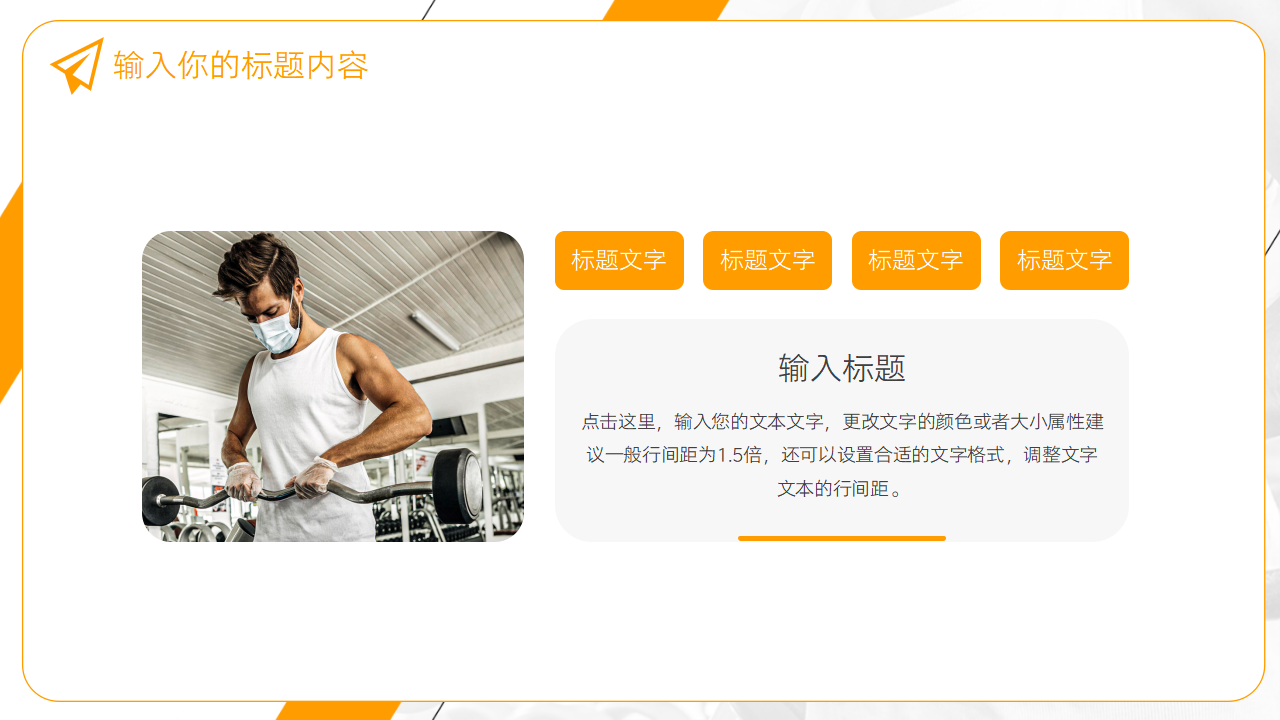Select the 输入标题 heading text
1280x720 pixels.
[842, 368]
